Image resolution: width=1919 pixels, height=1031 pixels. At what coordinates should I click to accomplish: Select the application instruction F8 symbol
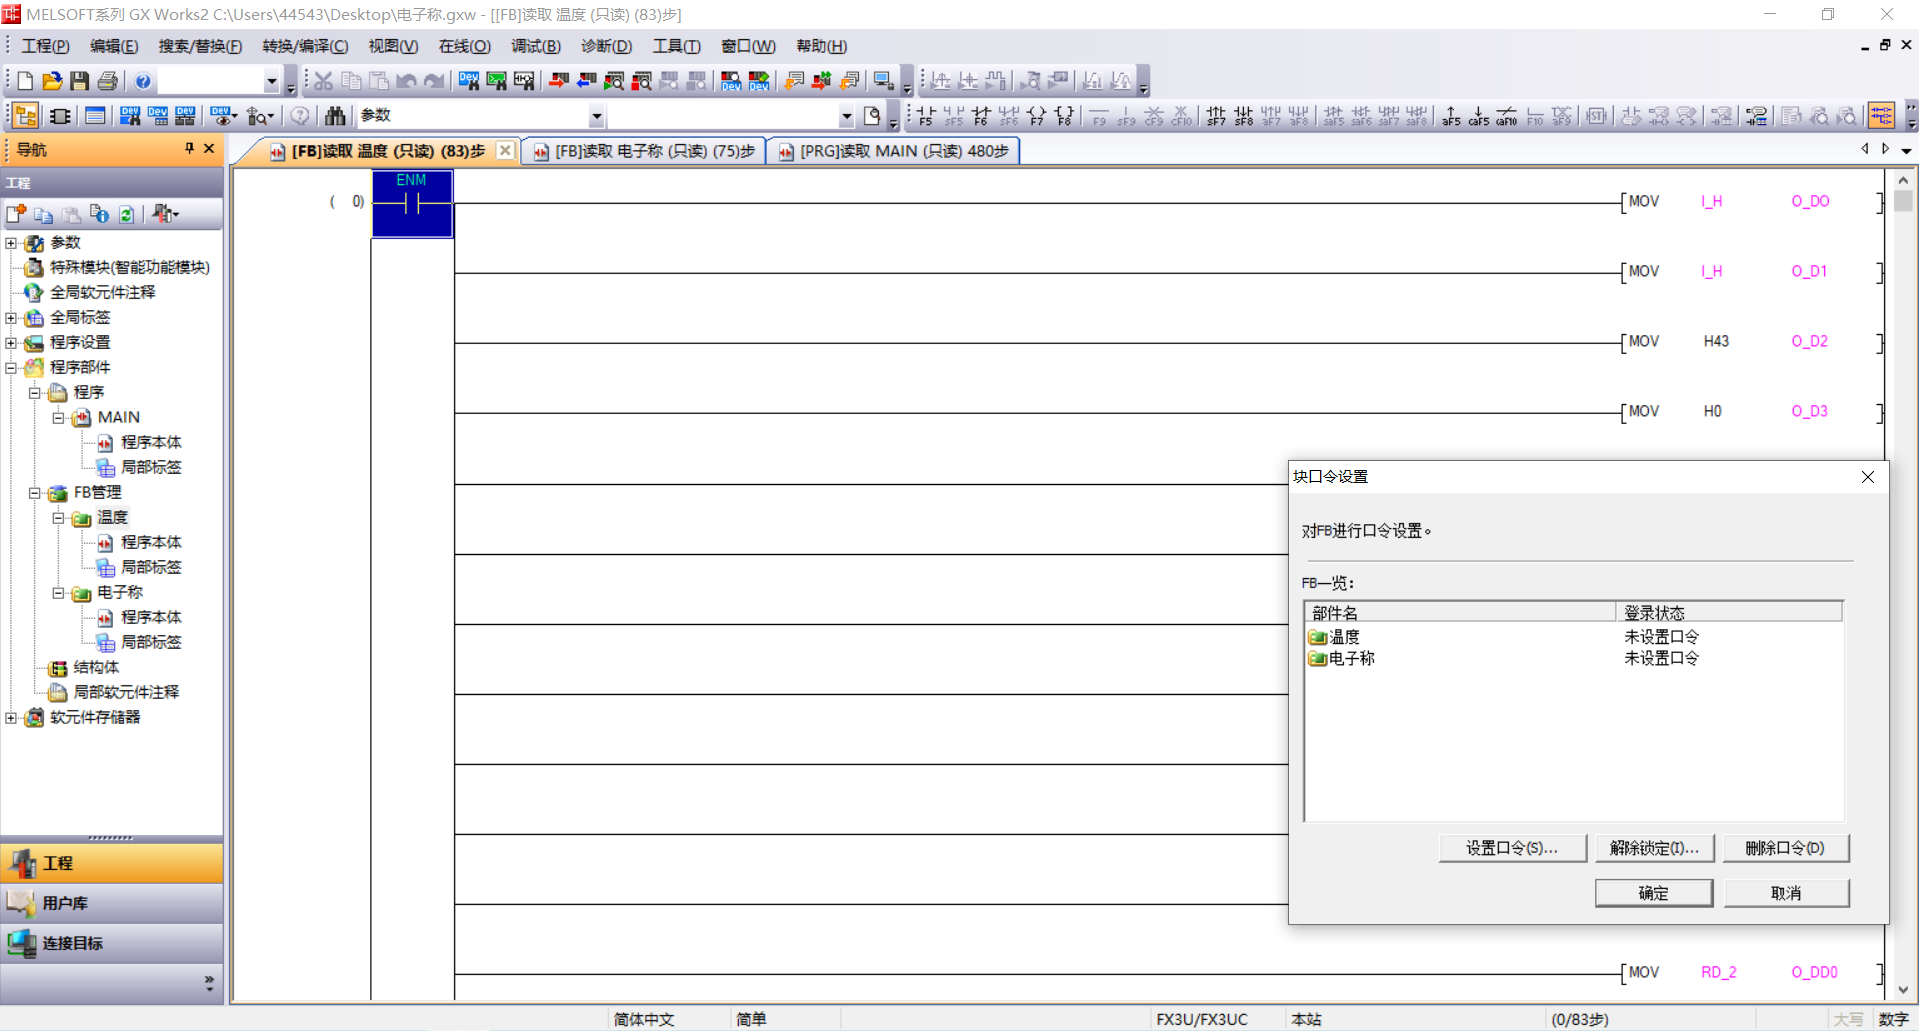[1064, 116]
